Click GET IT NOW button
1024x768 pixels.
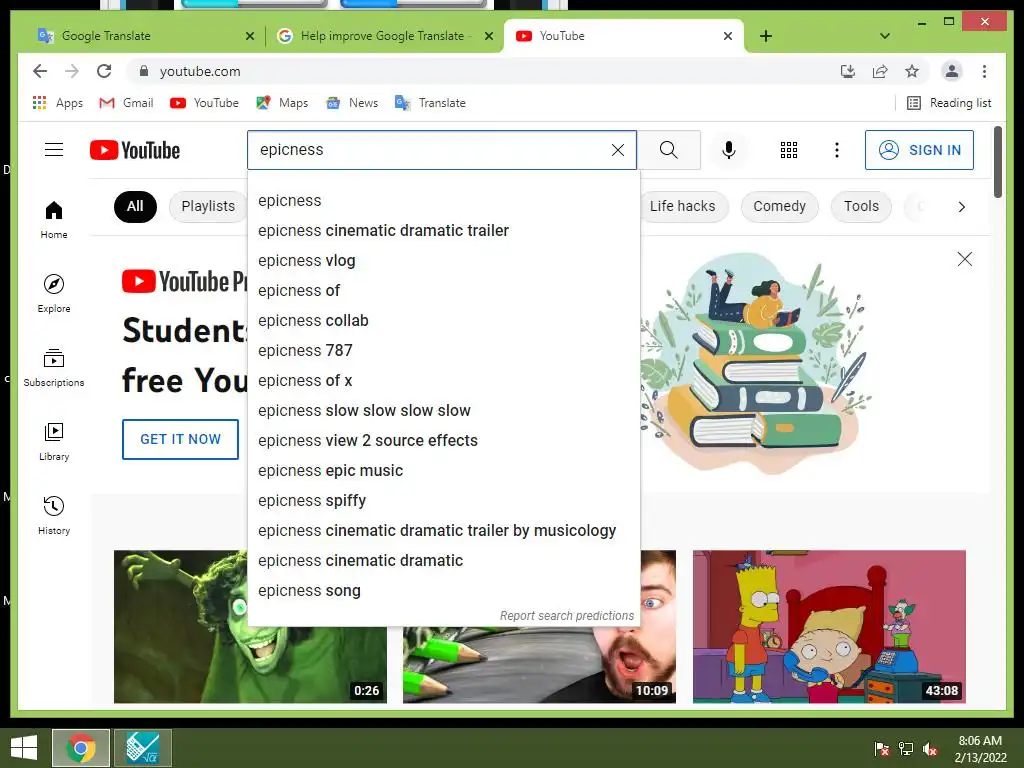(x=180, y=440)
